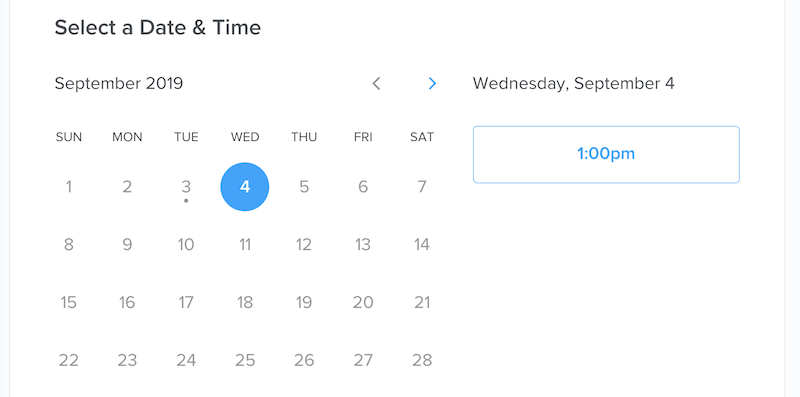Pick Monday September 2
The image size is (800, 397).
127,187
